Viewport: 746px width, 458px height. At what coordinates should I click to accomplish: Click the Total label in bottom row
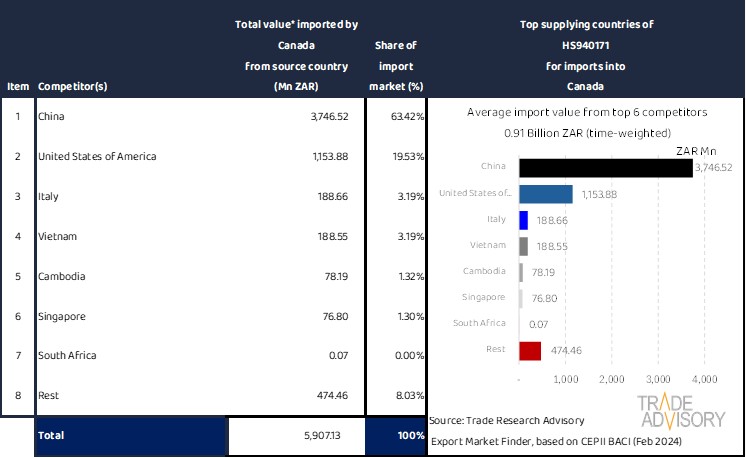52,436
